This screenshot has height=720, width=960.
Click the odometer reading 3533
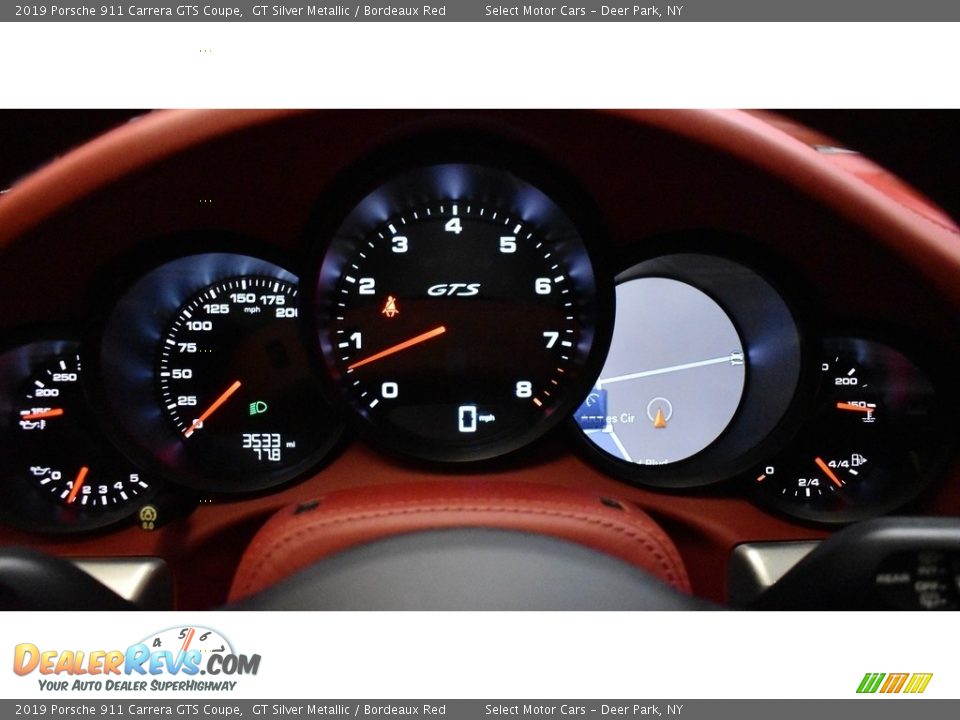pos(261,440)
